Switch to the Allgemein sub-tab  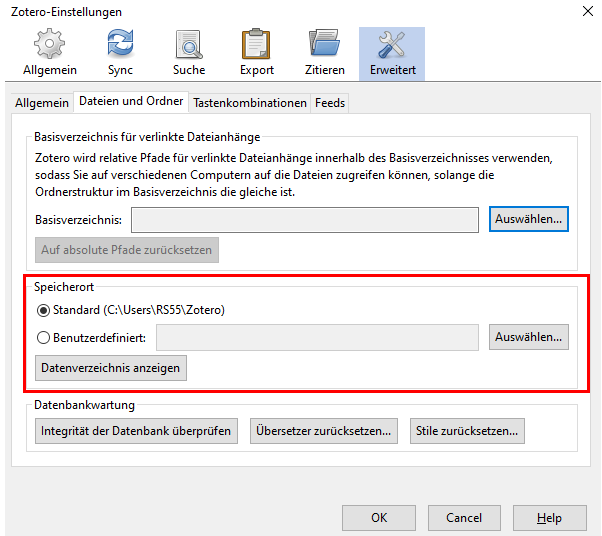tap(42, 103)
